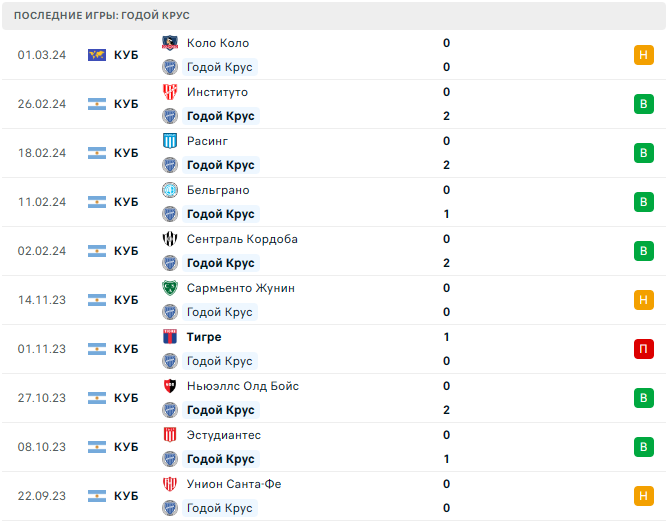The height and width of the screenshot is (522, 668).
Task: Click the Tigre team crest
Action: 169,337
